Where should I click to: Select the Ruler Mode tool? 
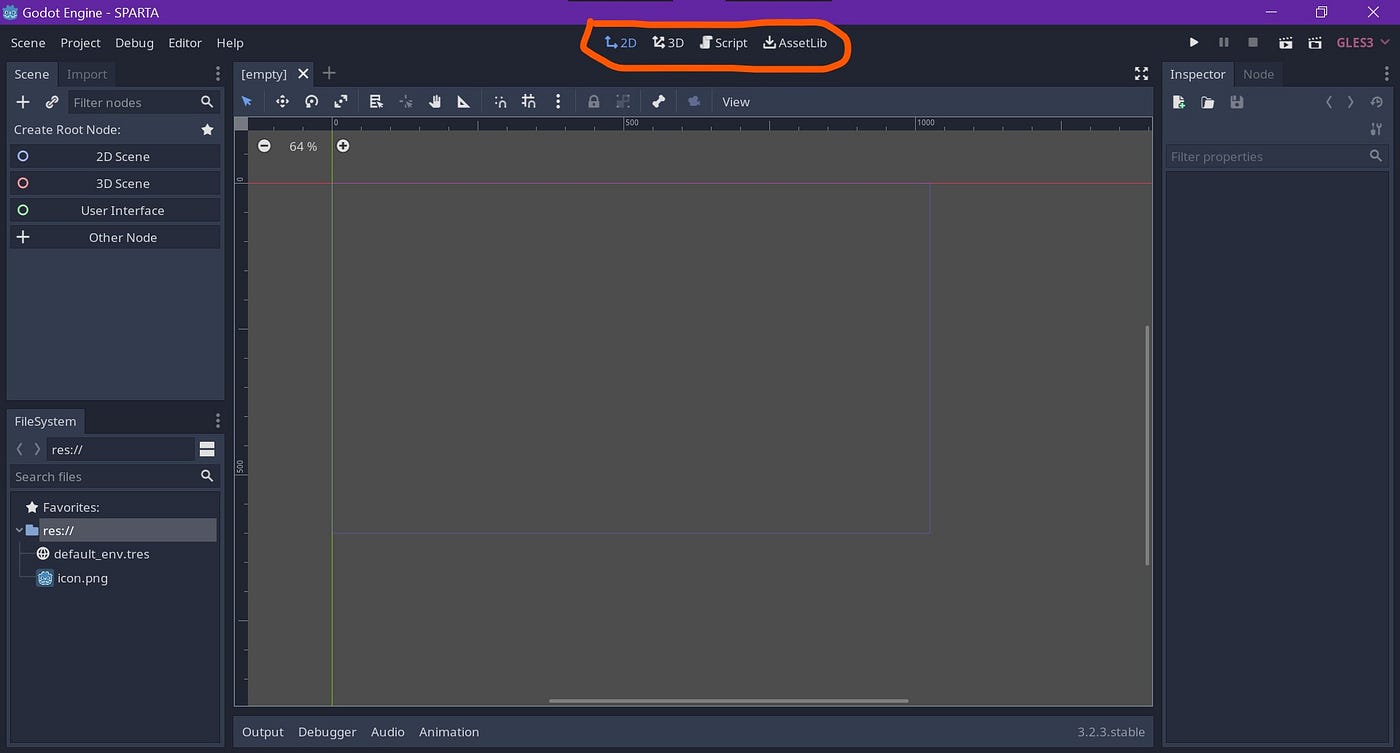[464, 101]
